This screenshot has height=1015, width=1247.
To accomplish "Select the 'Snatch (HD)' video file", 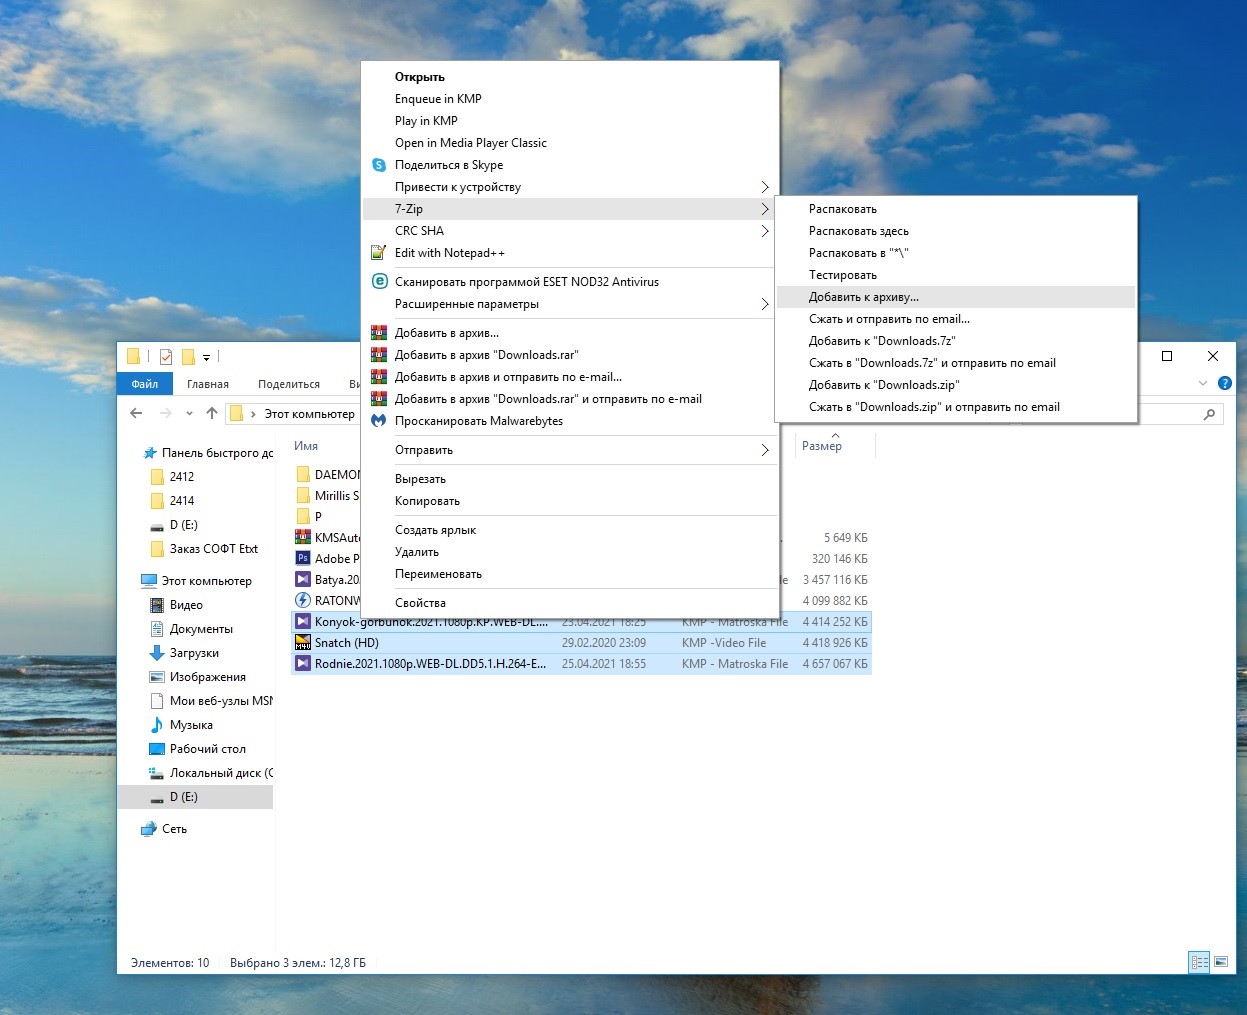I will [347, 643].
